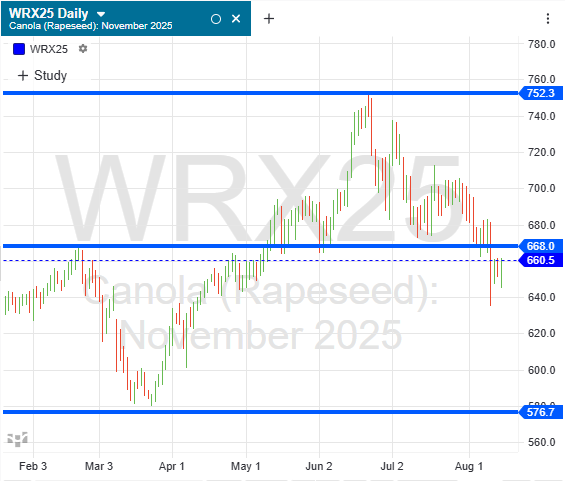Click the 660.5 current price label
565x481 pixels.
[541, 260]
